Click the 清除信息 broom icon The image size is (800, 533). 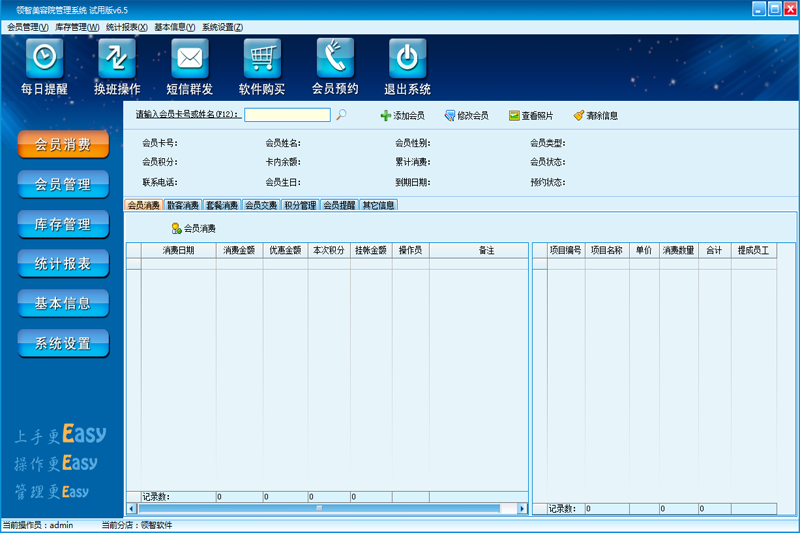point(579,116)
